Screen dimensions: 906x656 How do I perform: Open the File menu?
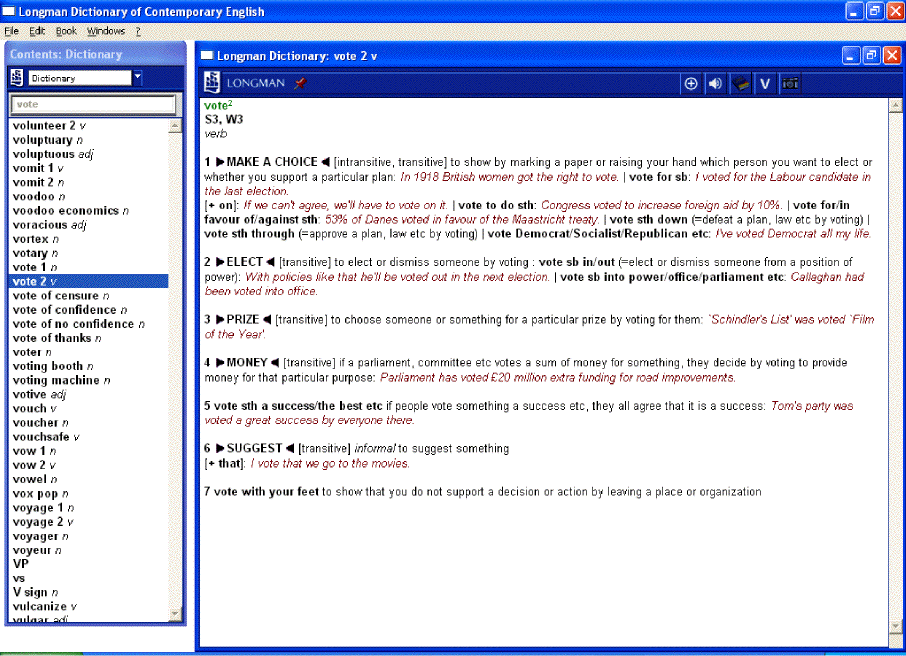tap(12, 31)
